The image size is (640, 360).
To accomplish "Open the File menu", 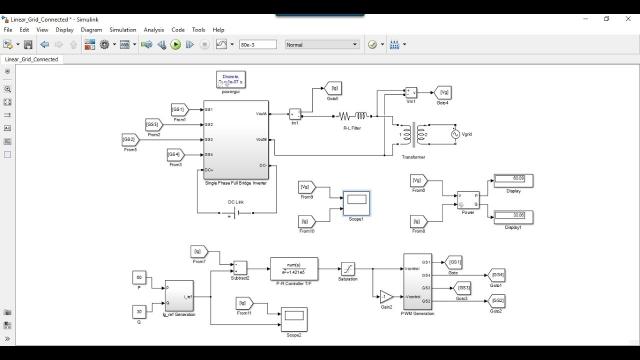I will (8, 30).
